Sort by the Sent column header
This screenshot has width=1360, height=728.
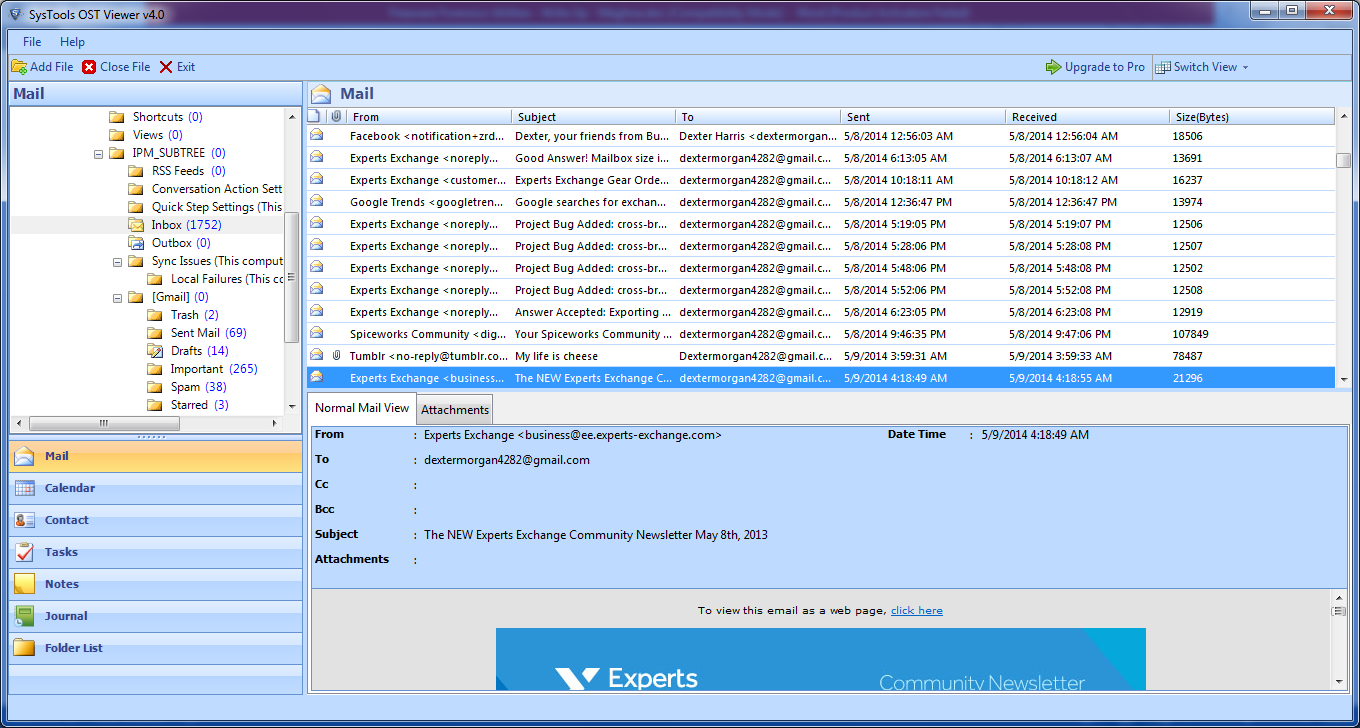click(923, 117)
